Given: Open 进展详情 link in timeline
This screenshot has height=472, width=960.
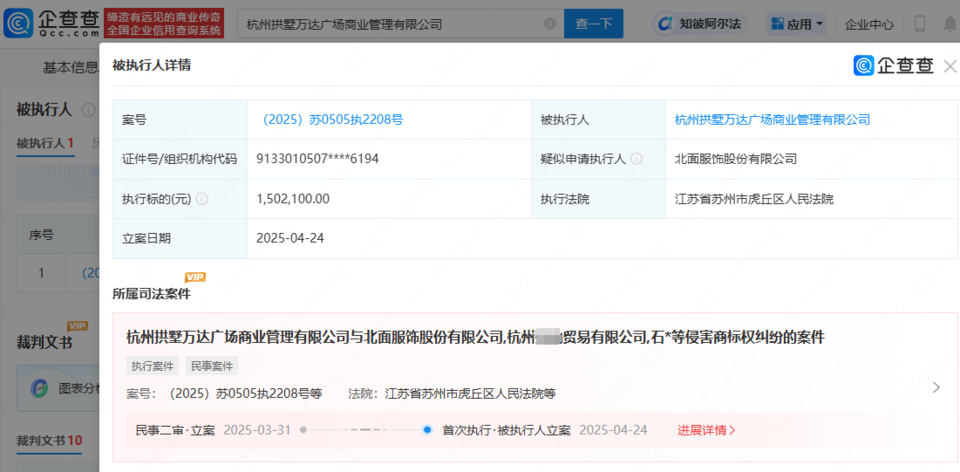Looking at the screenshot, I should 707,430.
